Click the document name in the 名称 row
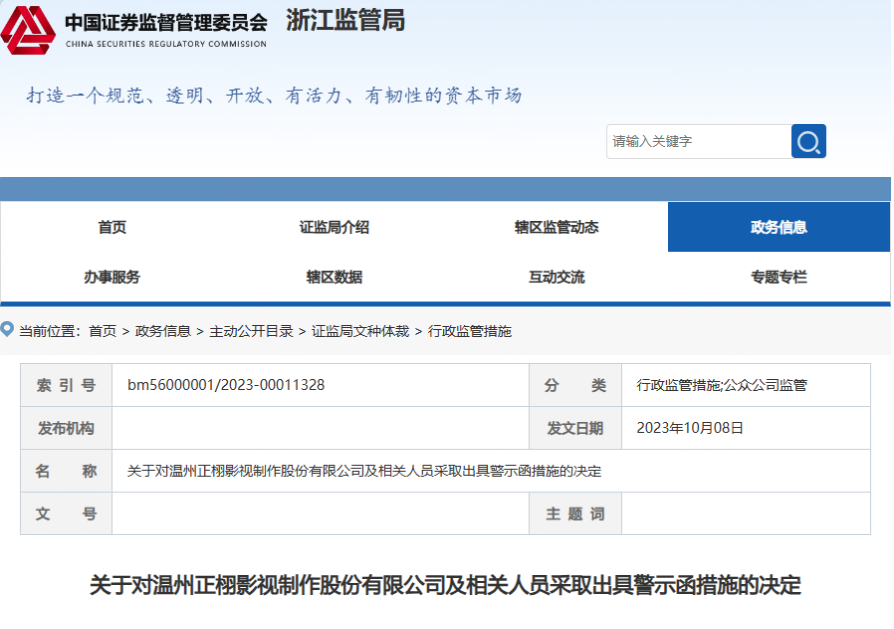 coord(364,471)
